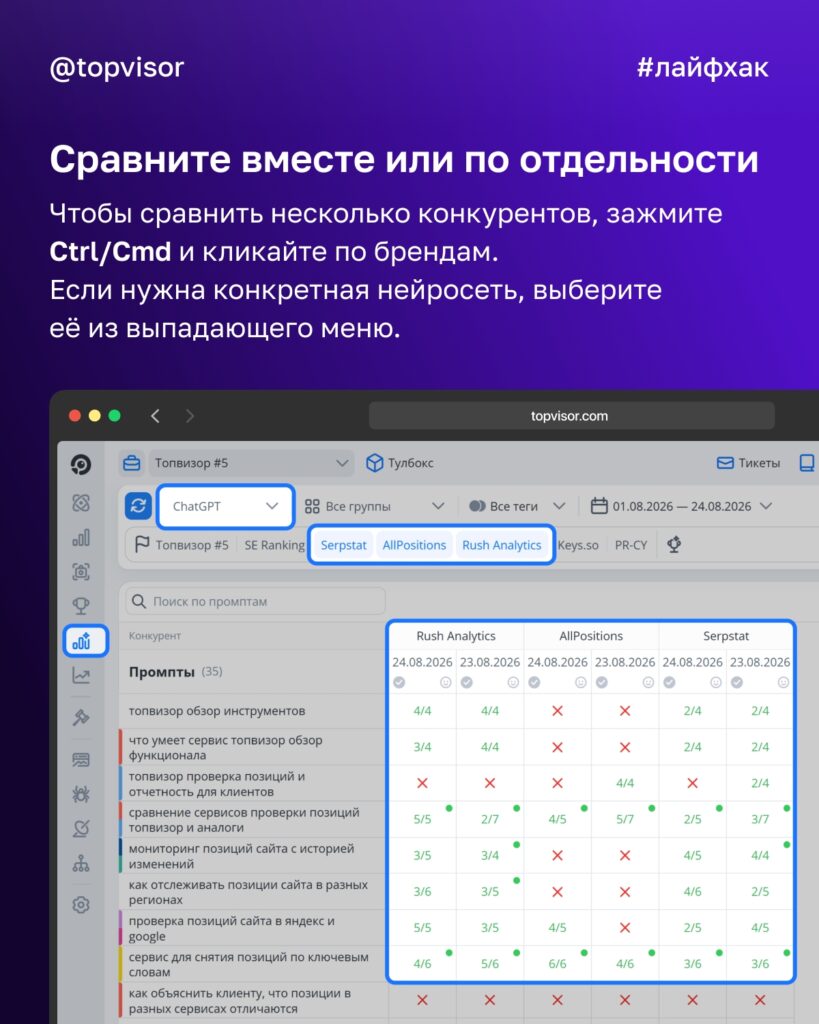Open the atom-shaped sidebar icon
819x1024 pixels.
tap(81, 503)
